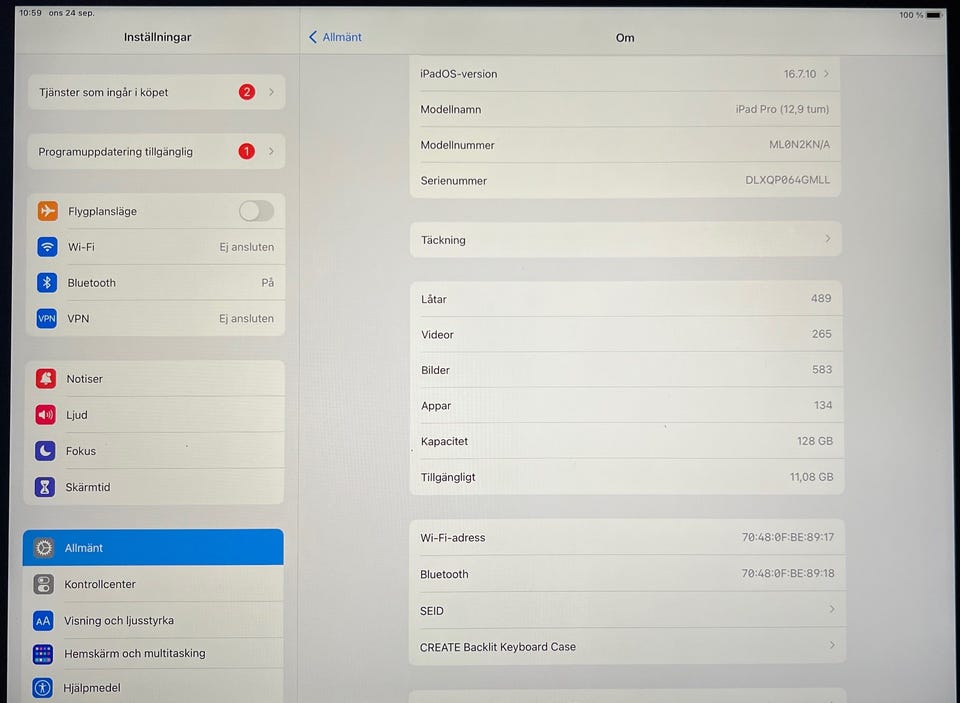
Task: Open Wi-Fi settings row
Action: pos(156,247)
